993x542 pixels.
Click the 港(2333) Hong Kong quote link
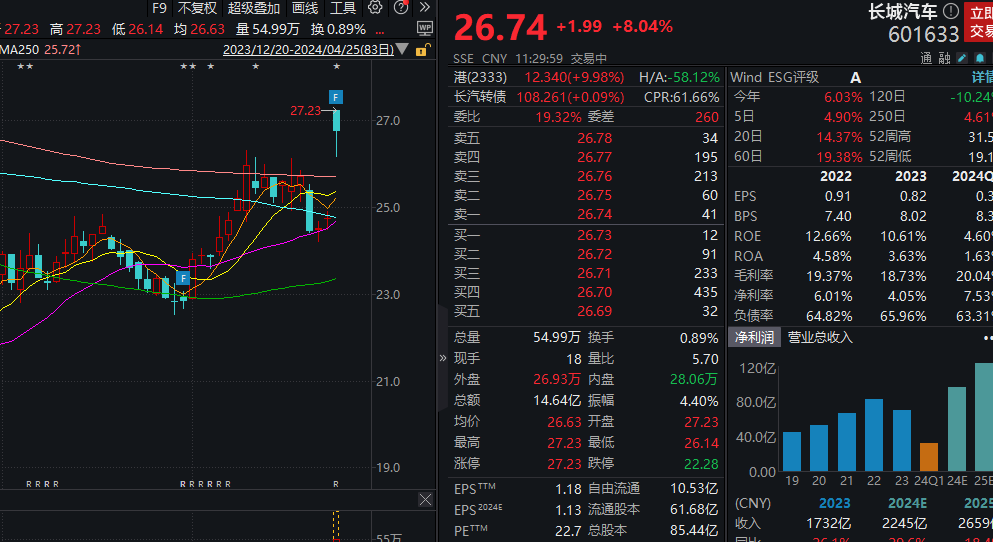(x=481, y=77)
